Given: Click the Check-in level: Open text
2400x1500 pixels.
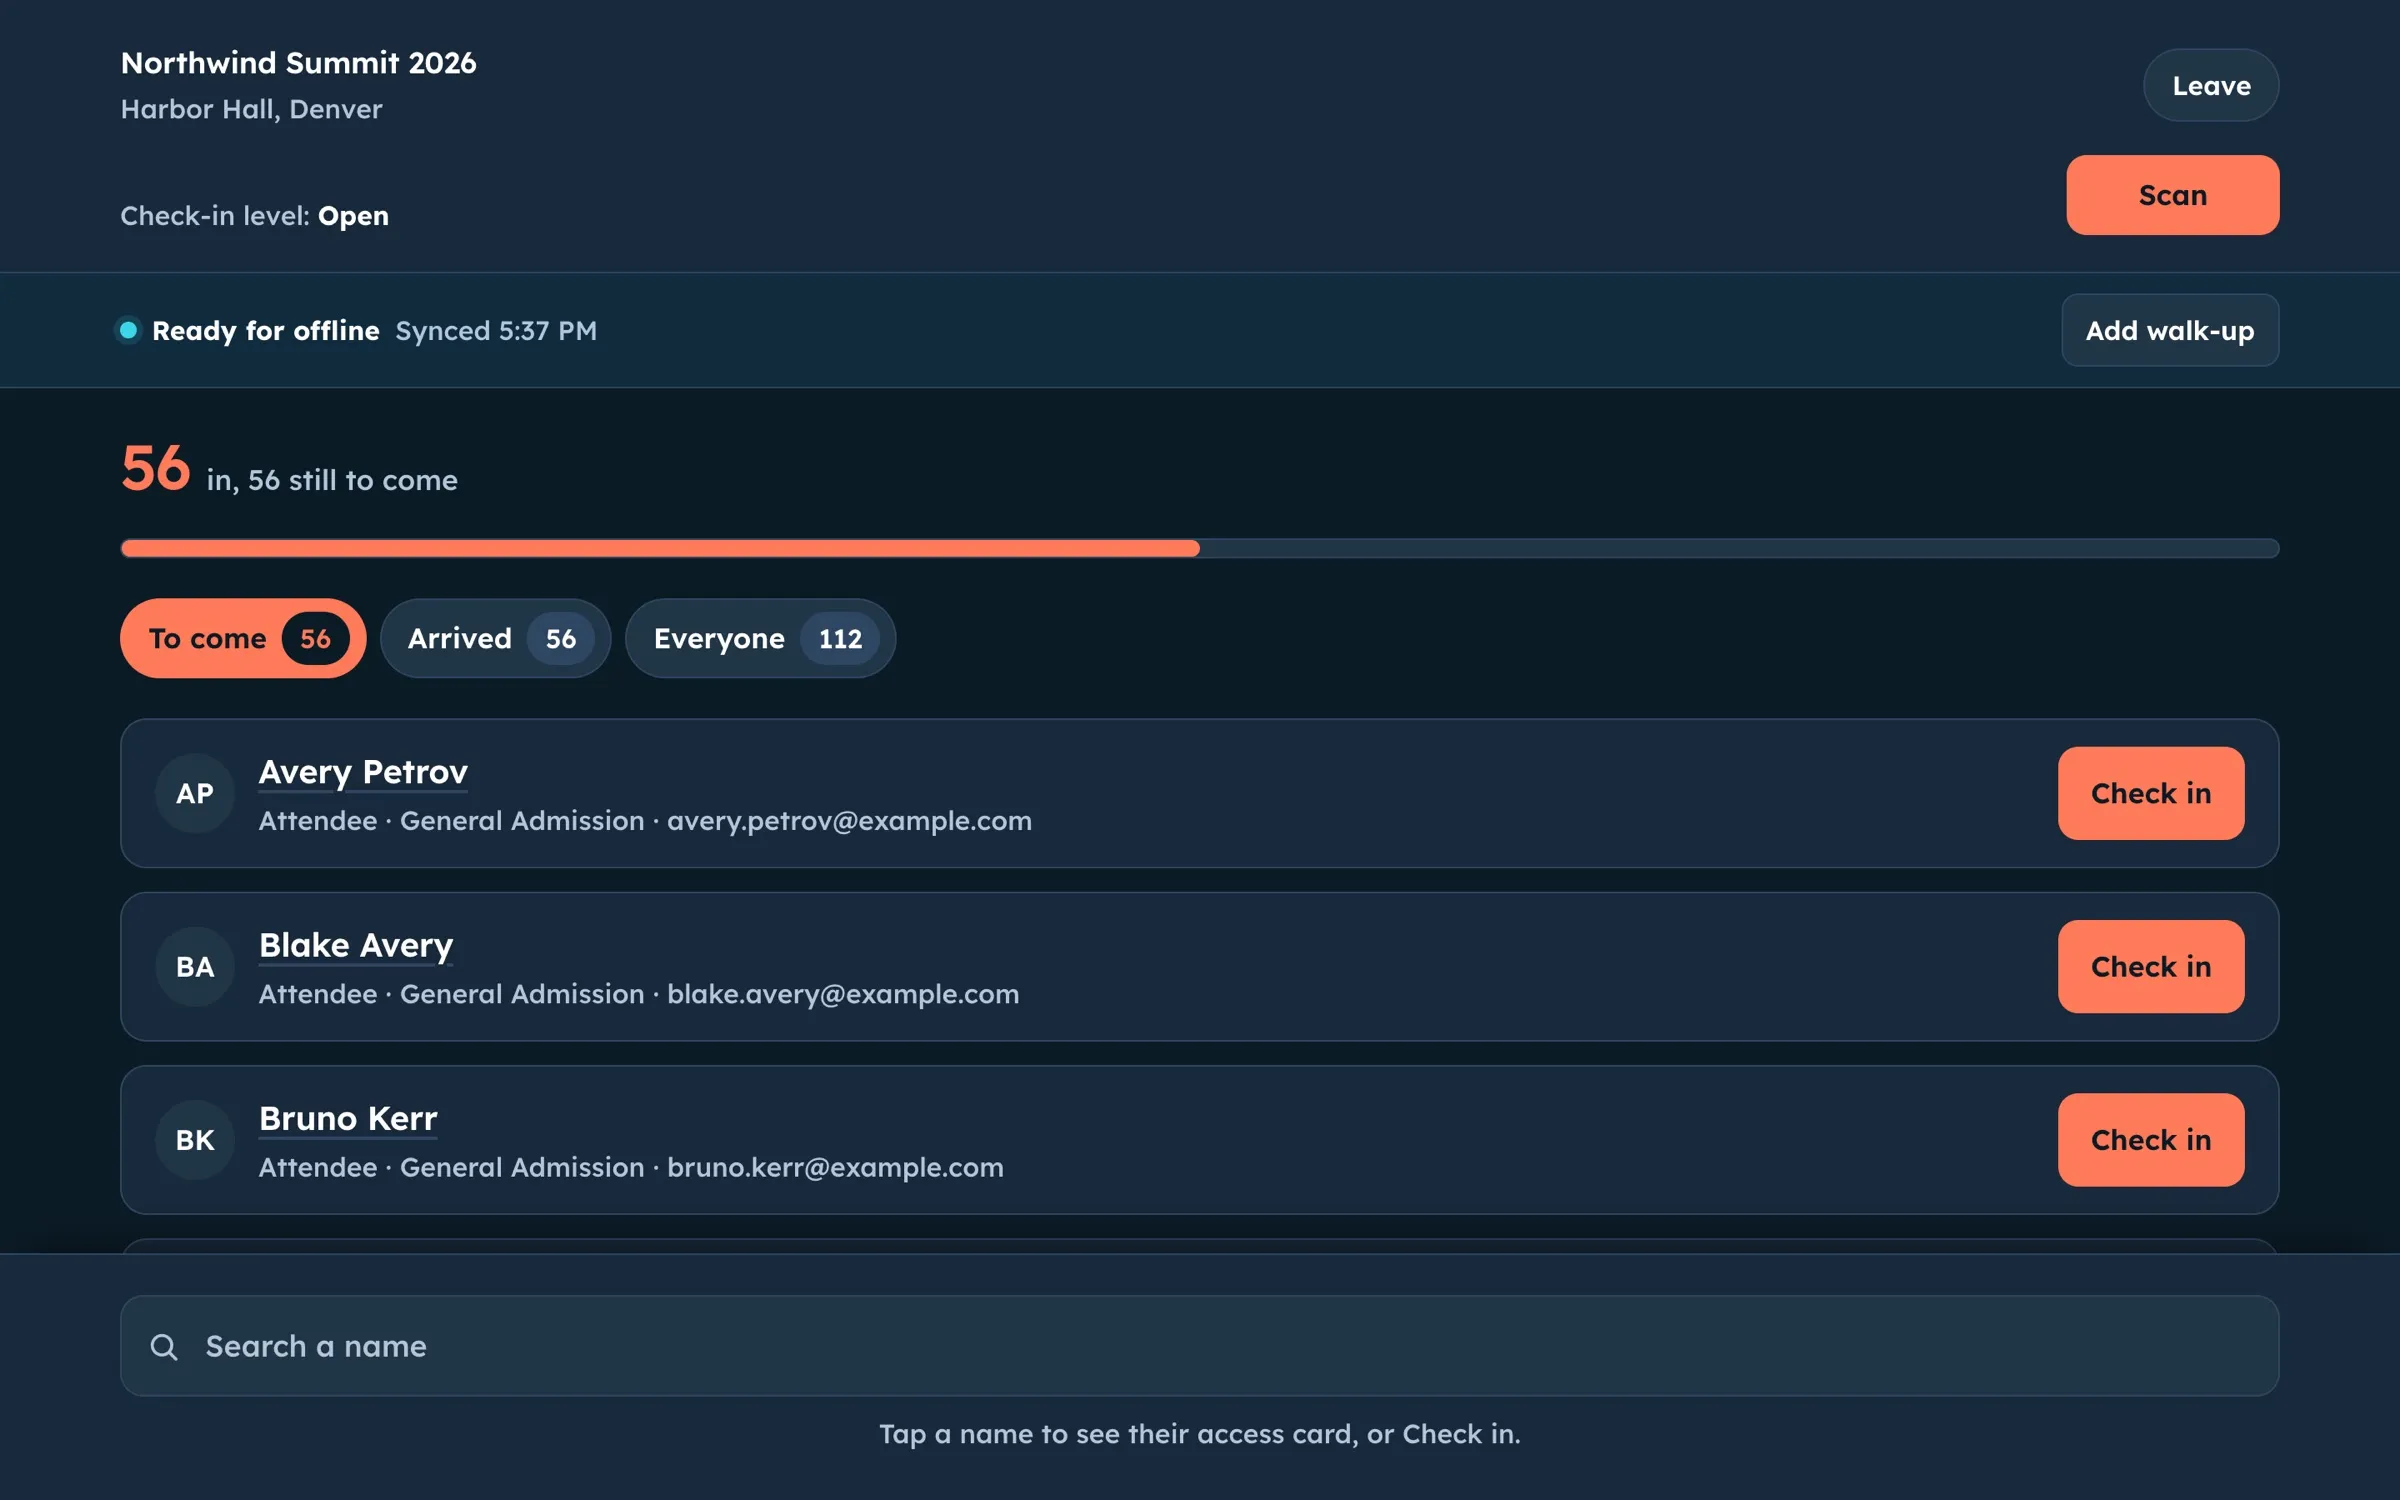Looking at the screenshot, I should pos(255,215).
